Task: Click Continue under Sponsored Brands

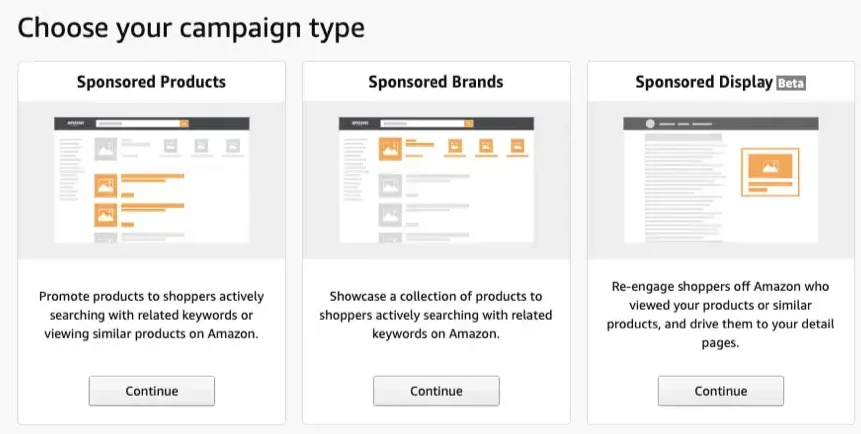Action: (436, 391)
